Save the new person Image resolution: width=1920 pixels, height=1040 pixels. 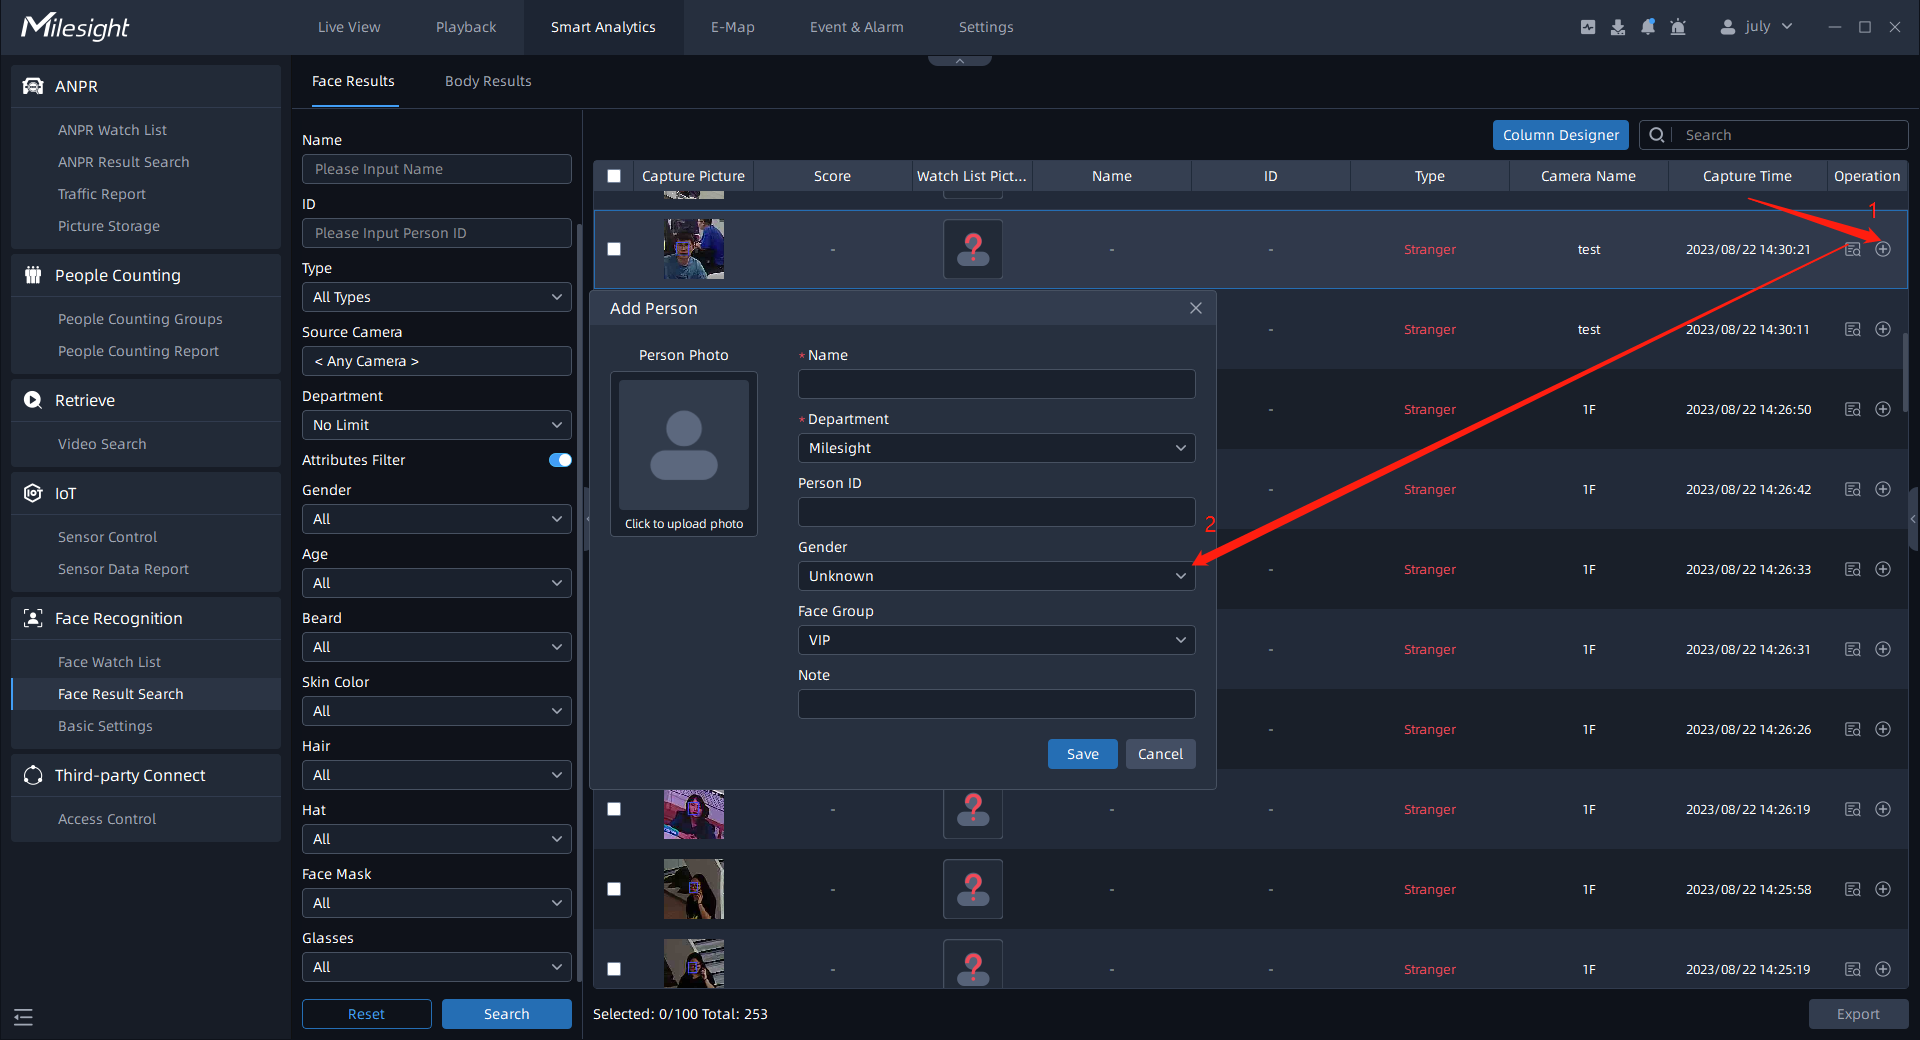pyautogui.click(x=1083, y=754)
